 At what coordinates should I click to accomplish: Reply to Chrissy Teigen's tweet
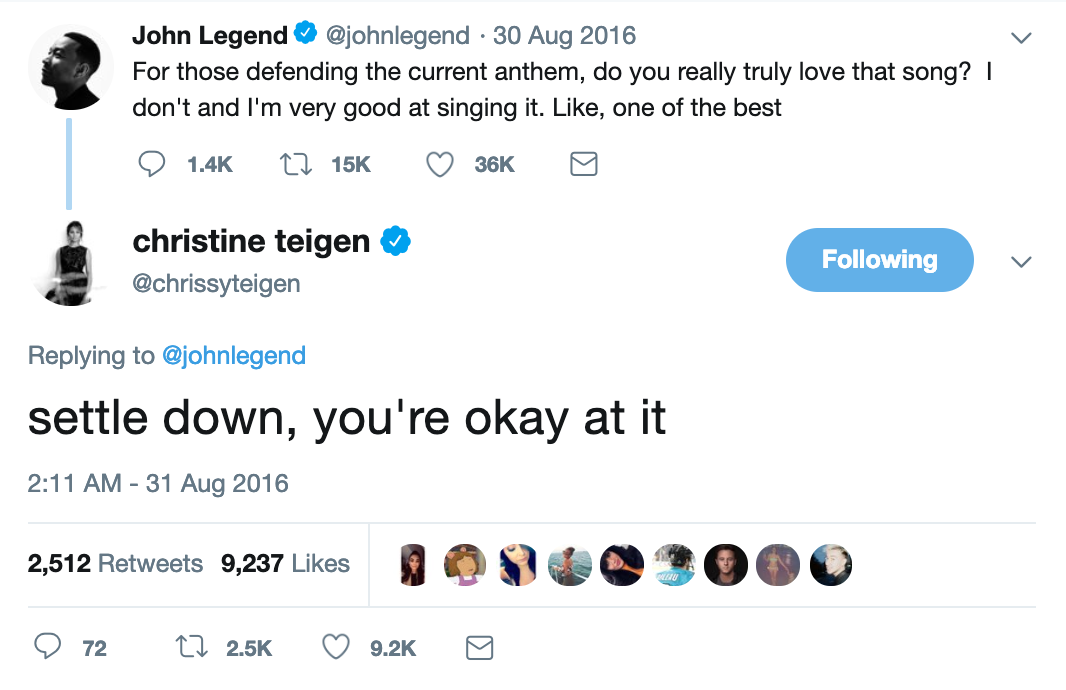[x=48, y=648]
